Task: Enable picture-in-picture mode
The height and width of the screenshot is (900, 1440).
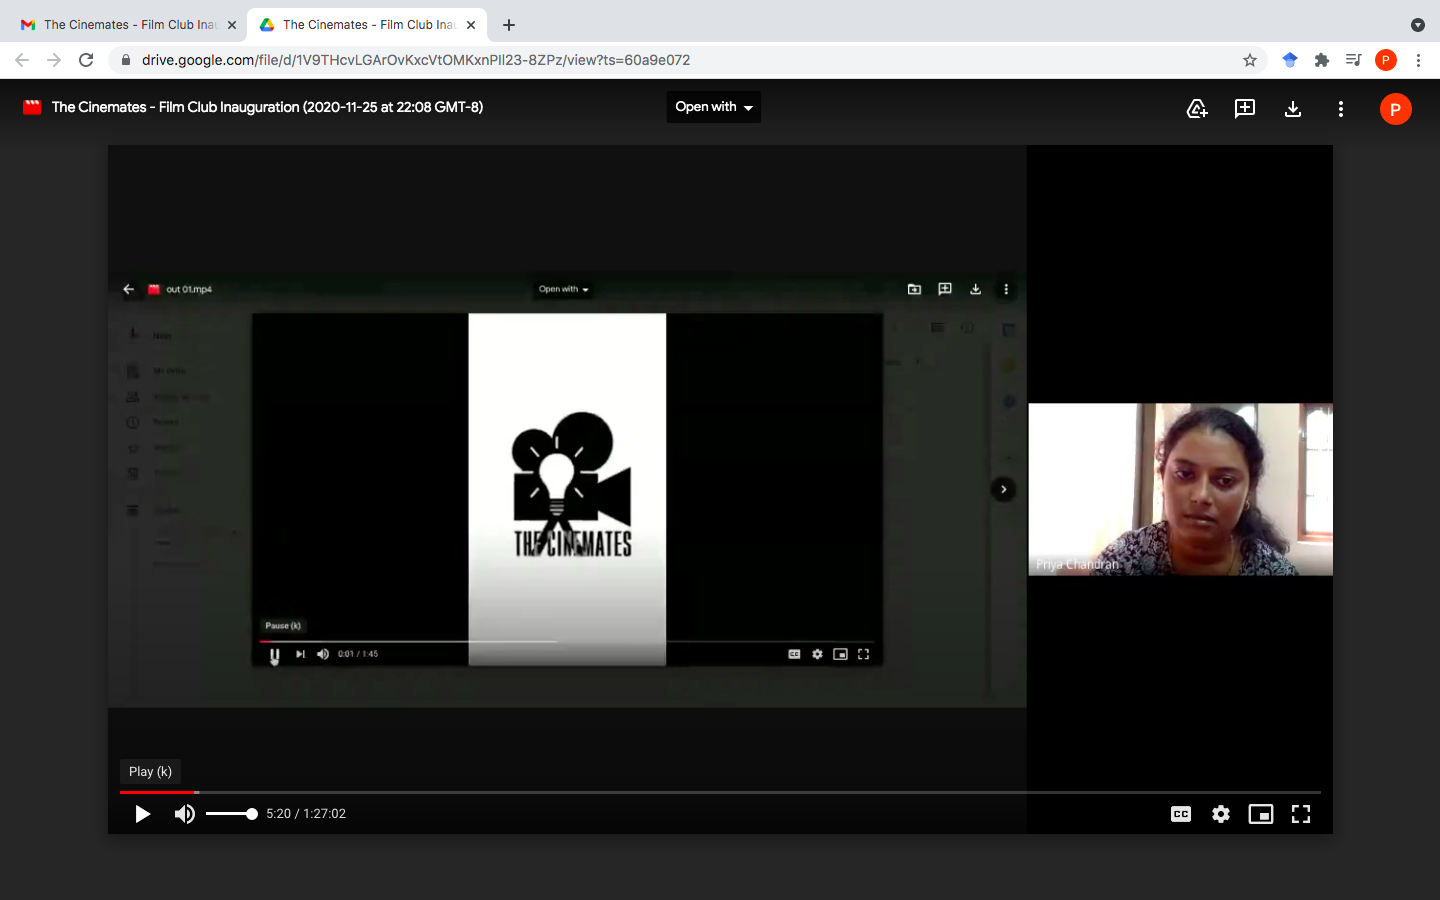Action: [x=1261, y=814]
